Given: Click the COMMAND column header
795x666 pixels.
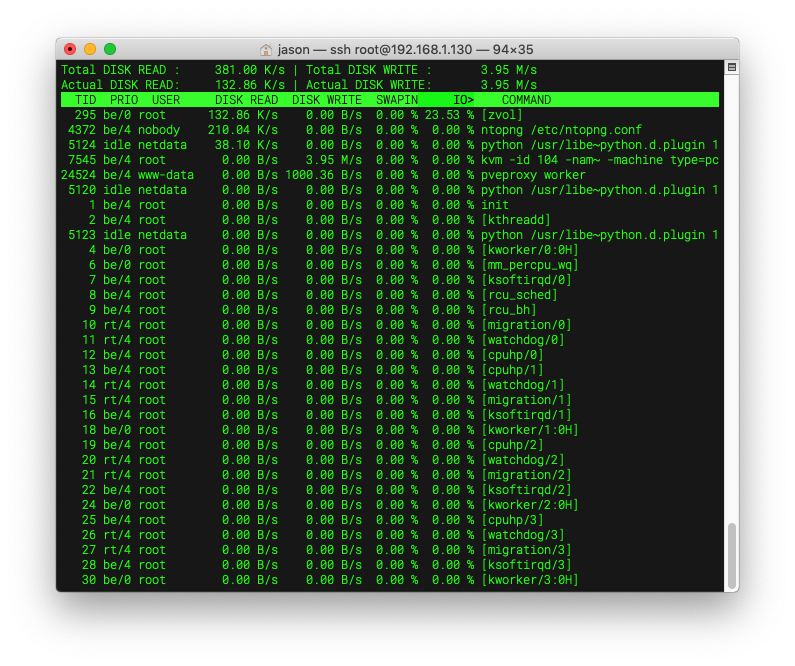Looking at the screenshot, I should click(526, 100).
